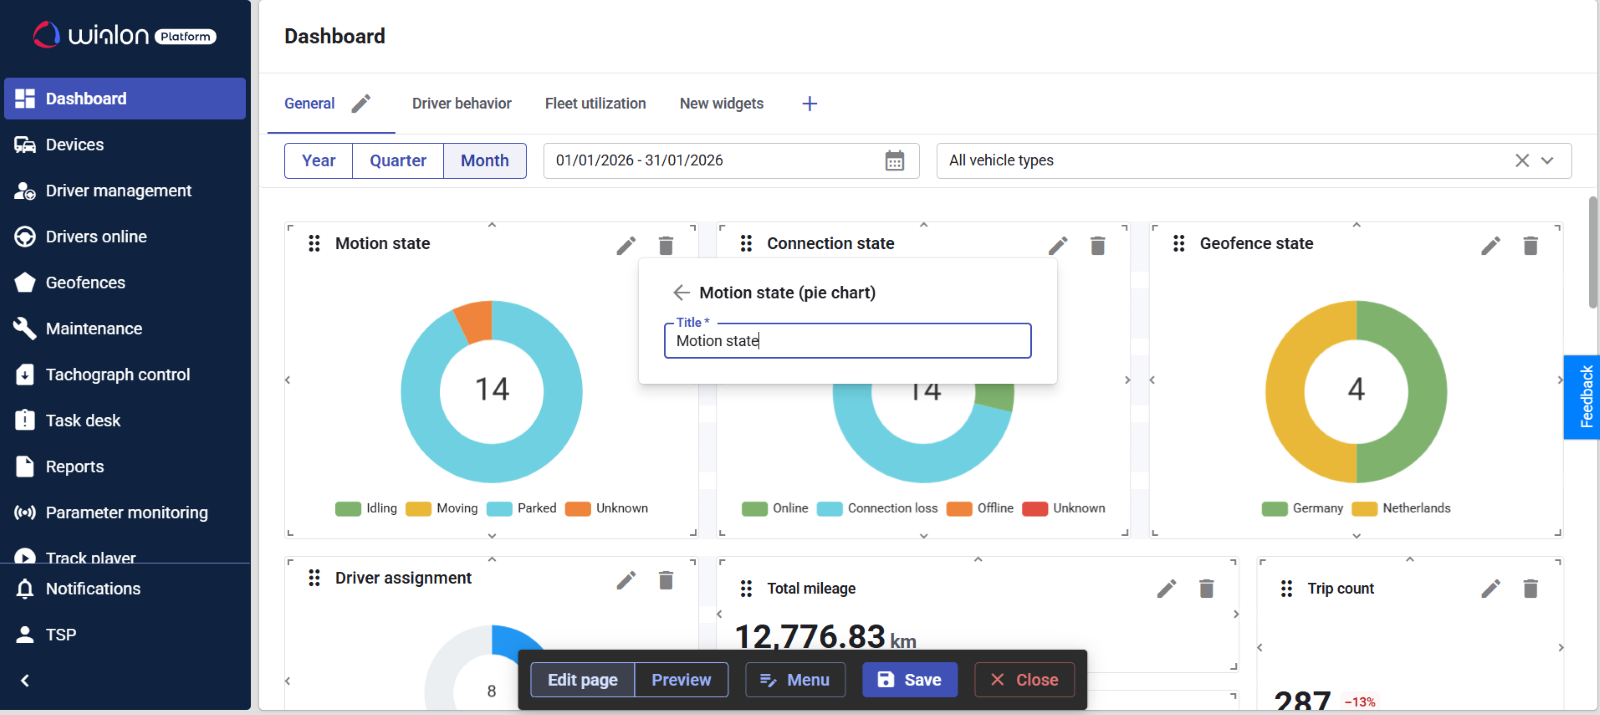Click the Geofence state drag handle
The image size is (1600, 715).
[1179, 243]
